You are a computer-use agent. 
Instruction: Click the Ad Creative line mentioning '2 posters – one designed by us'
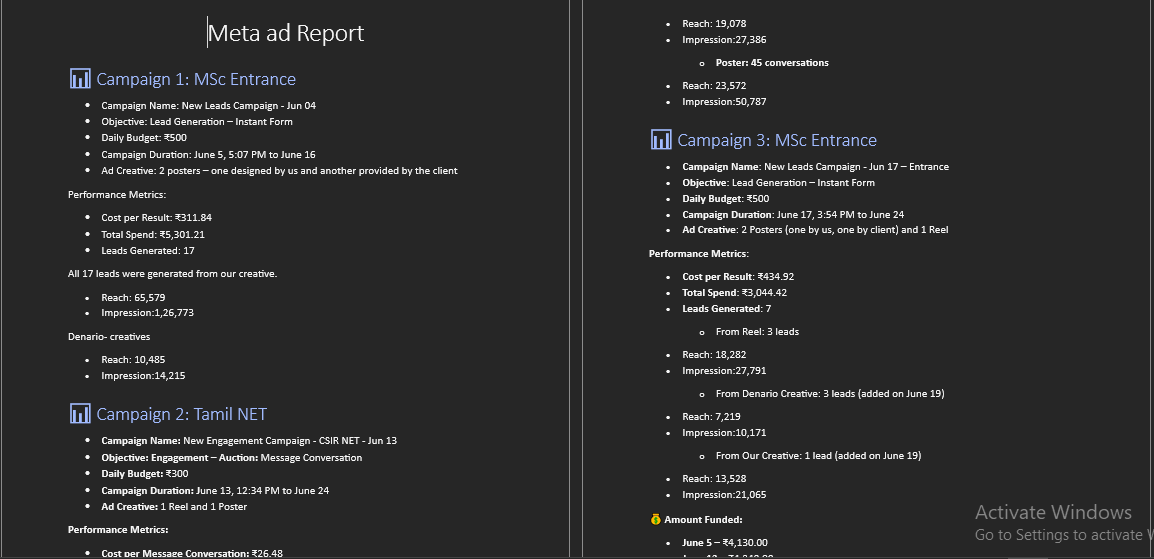tap(279, 171)
